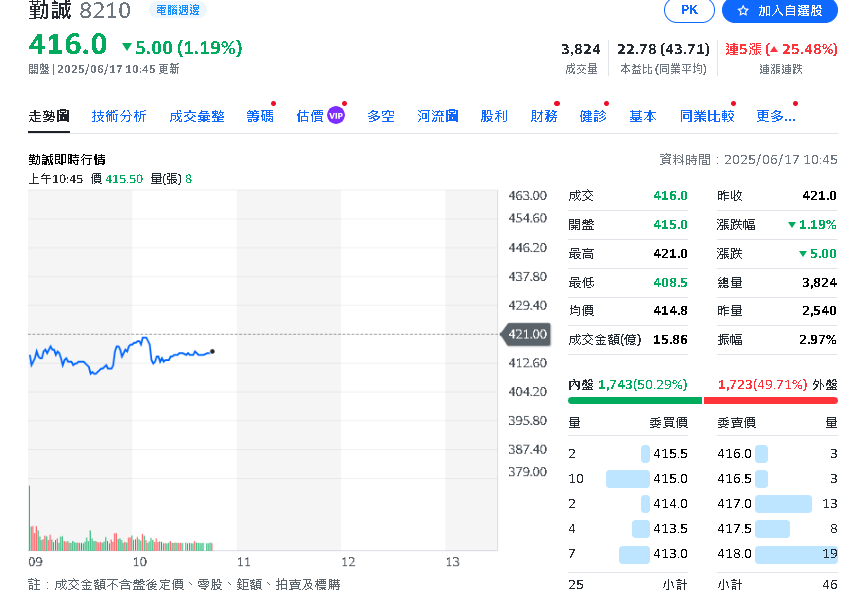This screenshot has width=851, height=615.
Task: Expand the 更多... menu
Action: coord(776,116)
